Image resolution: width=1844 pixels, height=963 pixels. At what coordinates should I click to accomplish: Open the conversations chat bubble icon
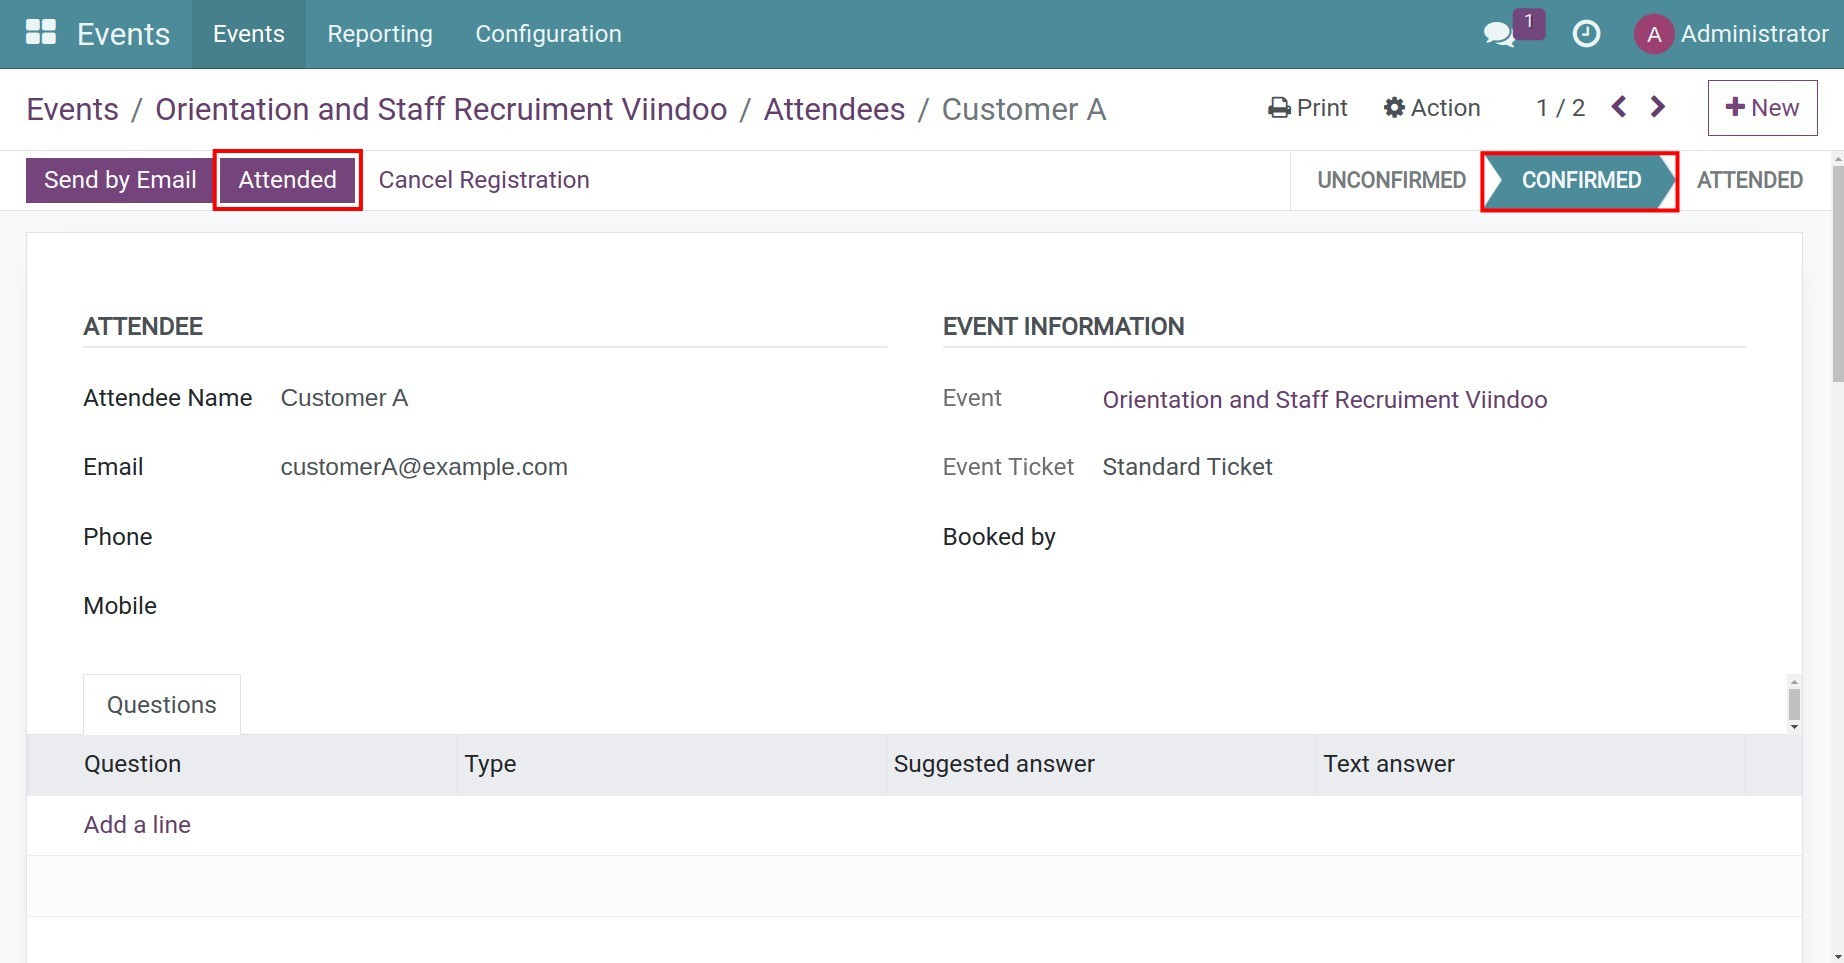pos(1498,35)
